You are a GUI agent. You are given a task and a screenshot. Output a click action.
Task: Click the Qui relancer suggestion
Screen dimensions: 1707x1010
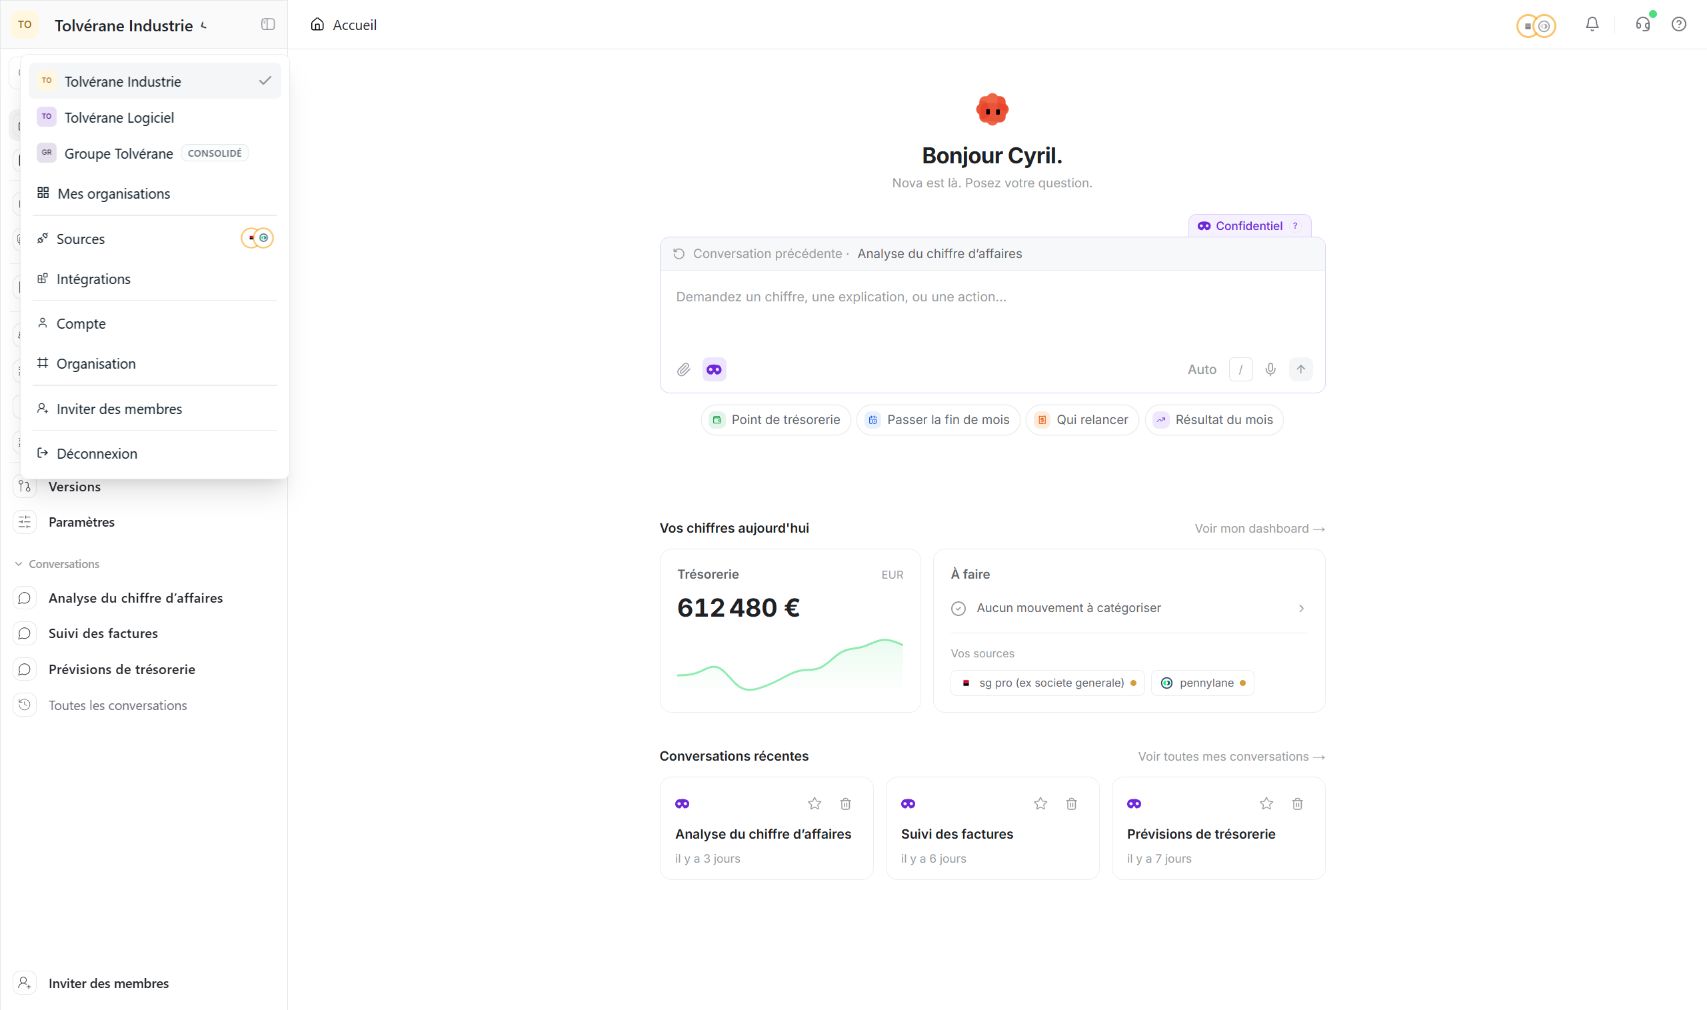pos(1082,420)
